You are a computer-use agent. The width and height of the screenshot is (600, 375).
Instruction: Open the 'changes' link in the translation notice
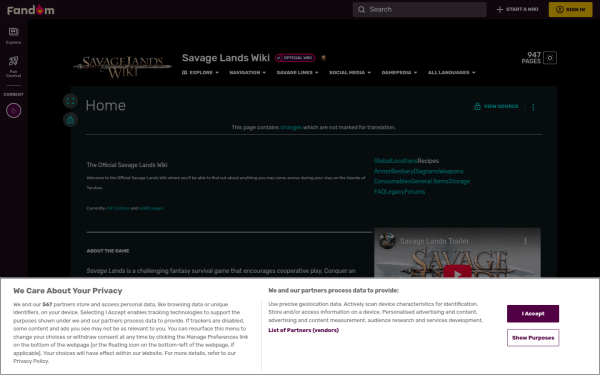(291, 127)
